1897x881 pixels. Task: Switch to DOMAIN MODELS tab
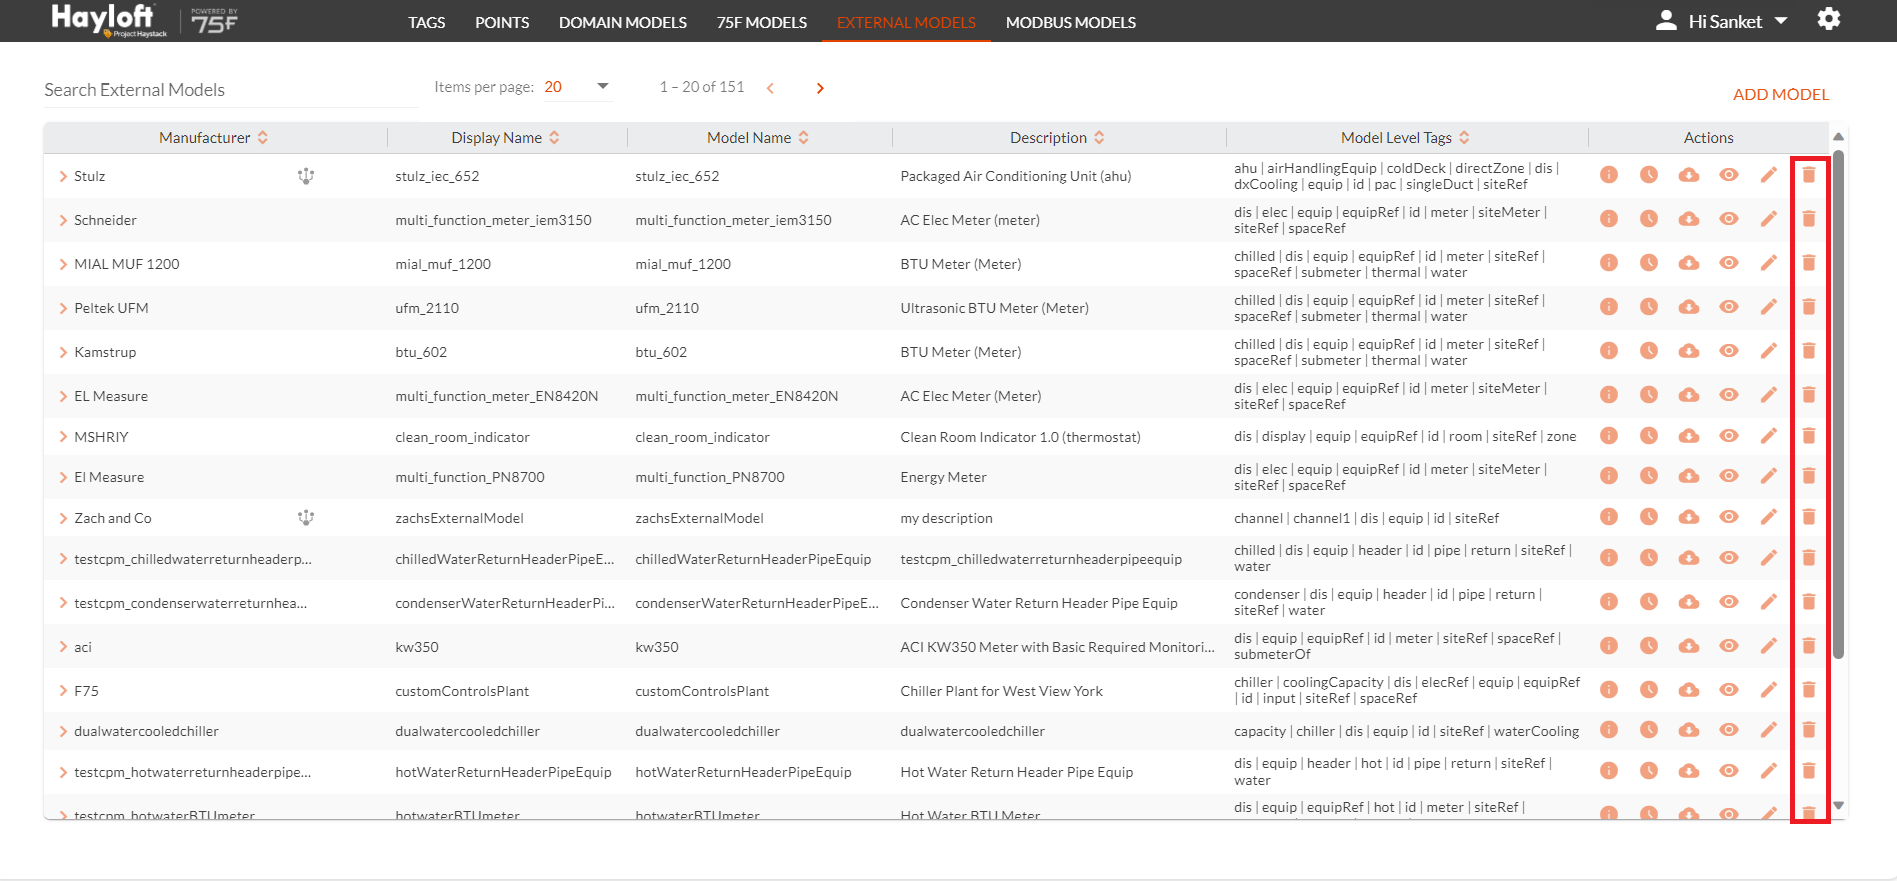pos(623,22)
